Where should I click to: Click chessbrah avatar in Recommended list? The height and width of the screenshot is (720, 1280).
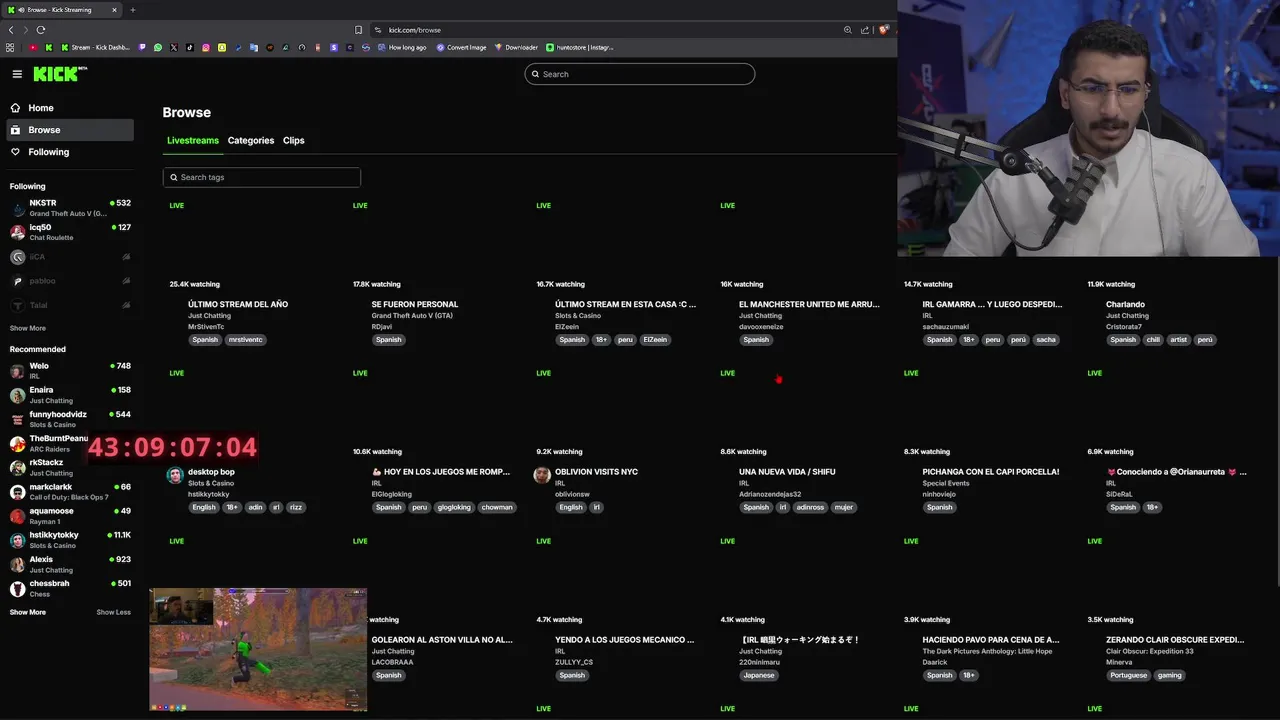(x=17, y=589)
